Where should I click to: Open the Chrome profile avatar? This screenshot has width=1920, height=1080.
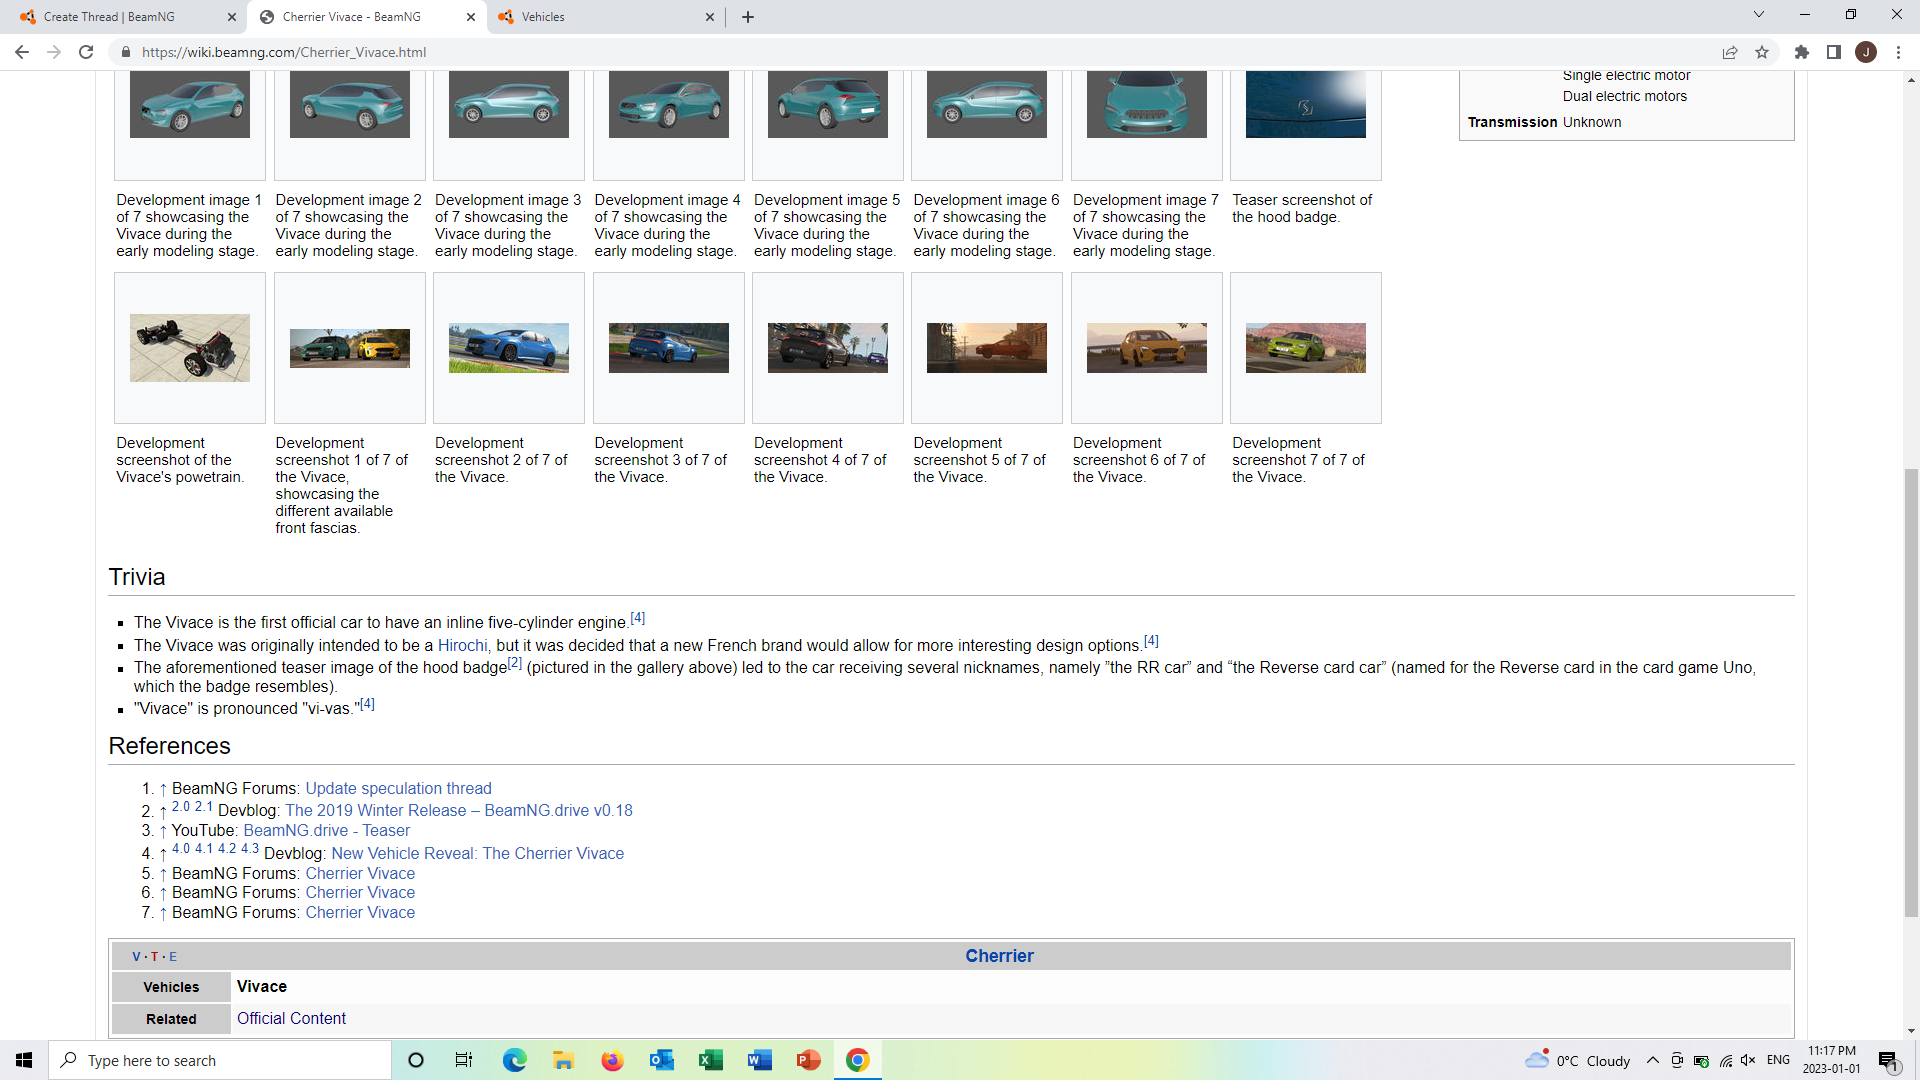[x=1866, y=52]
